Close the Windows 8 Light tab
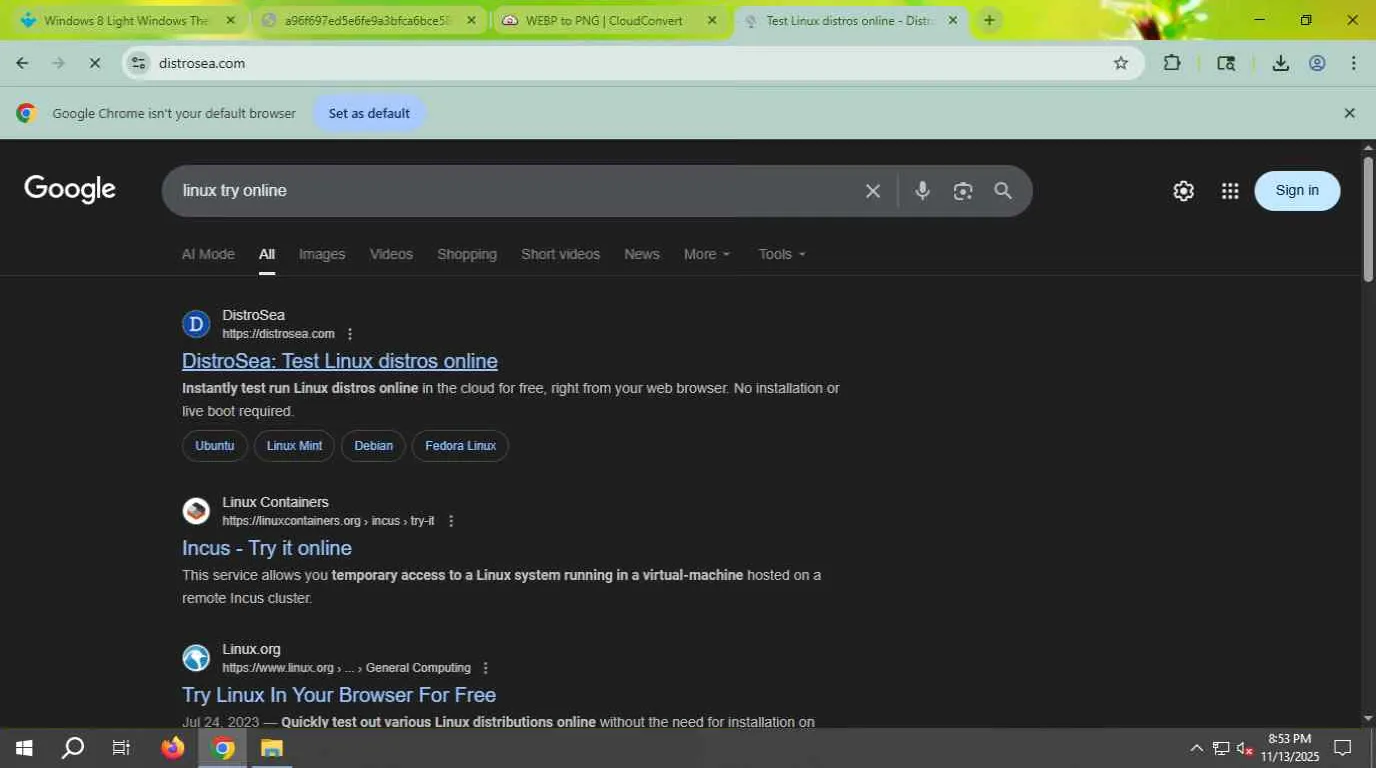This screenshot has width=1376, height=768. click(x=231, y=20)
